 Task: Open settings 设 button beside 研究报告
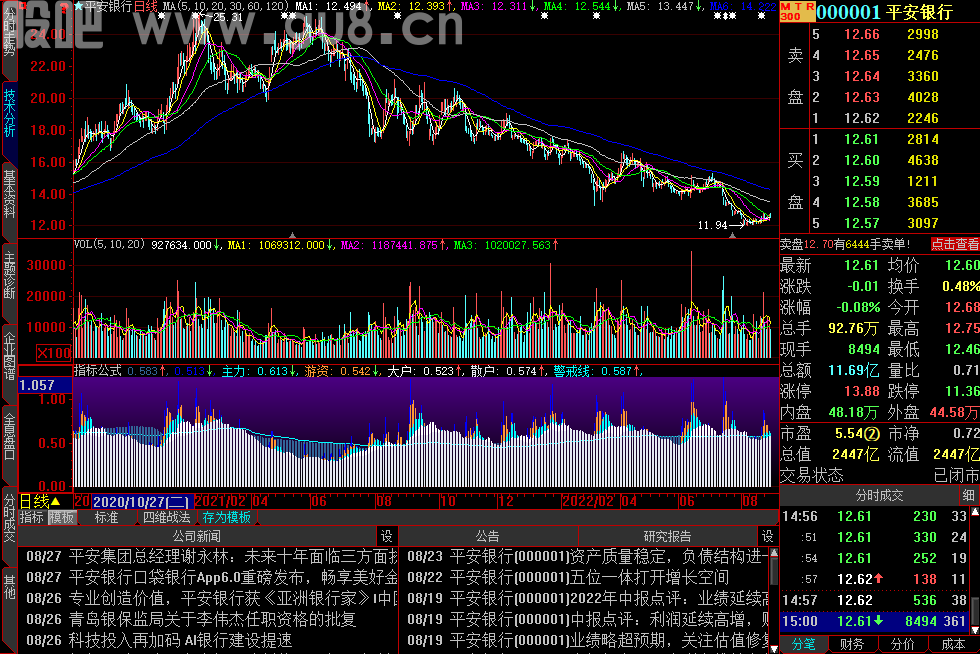[768, 536]
